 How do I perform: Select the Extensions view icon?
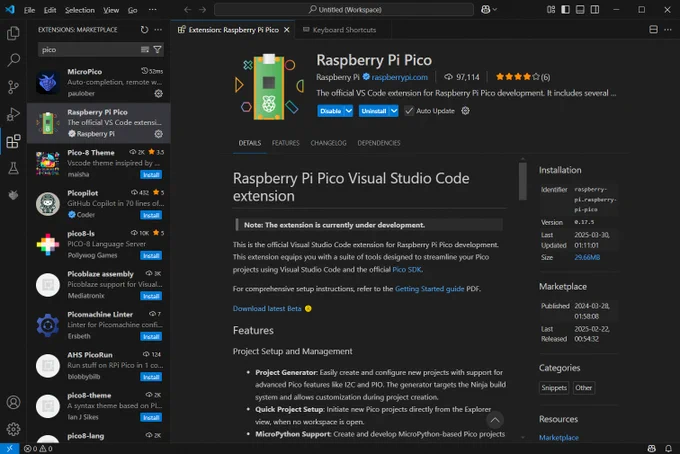(13, 141)
